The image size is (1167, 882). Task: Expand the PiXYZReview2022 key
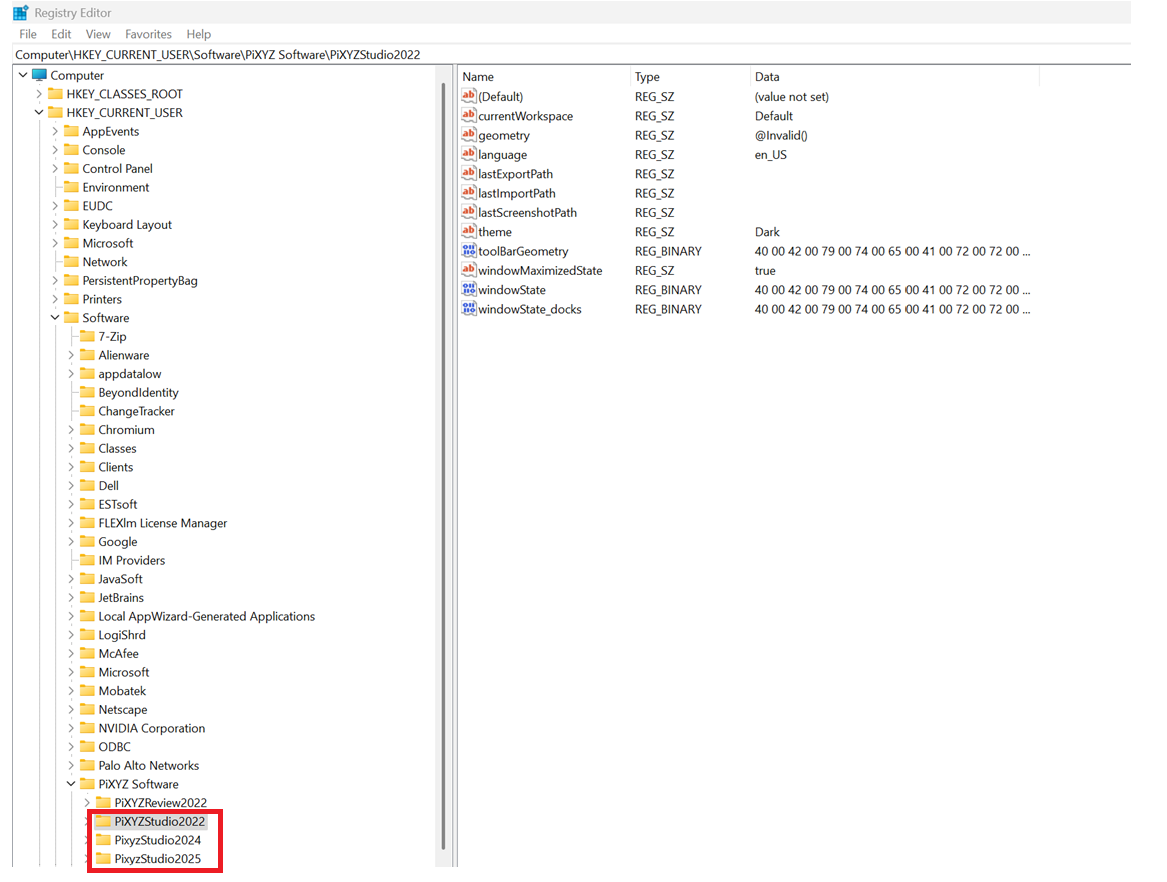click(x=86, y=802)
